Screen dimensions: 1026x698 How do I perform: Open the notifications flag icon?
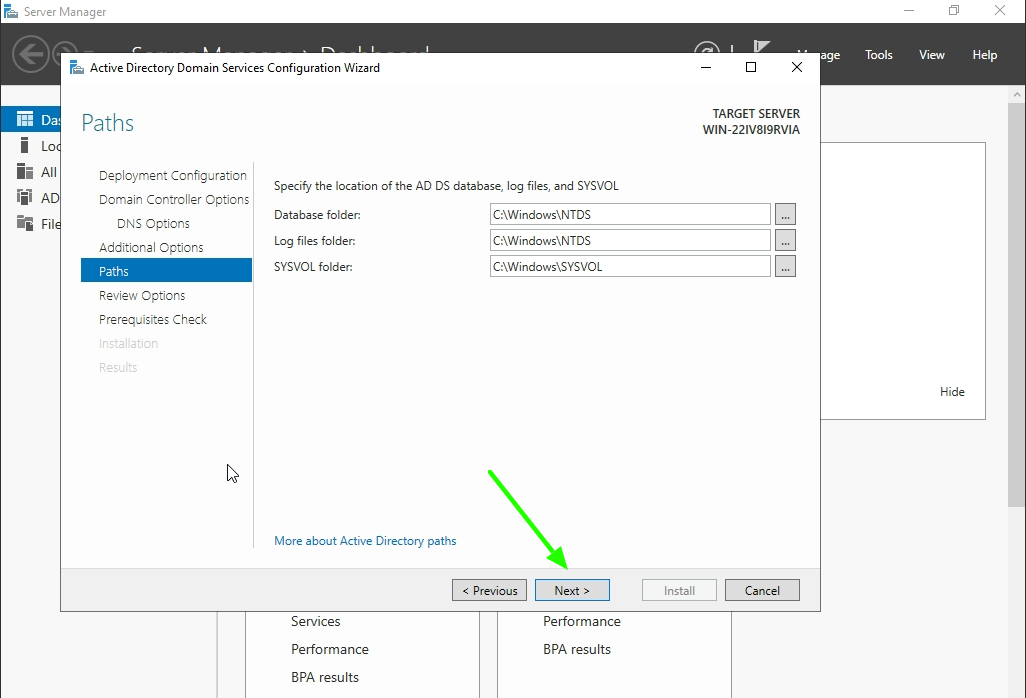click(x=761, y=46)
